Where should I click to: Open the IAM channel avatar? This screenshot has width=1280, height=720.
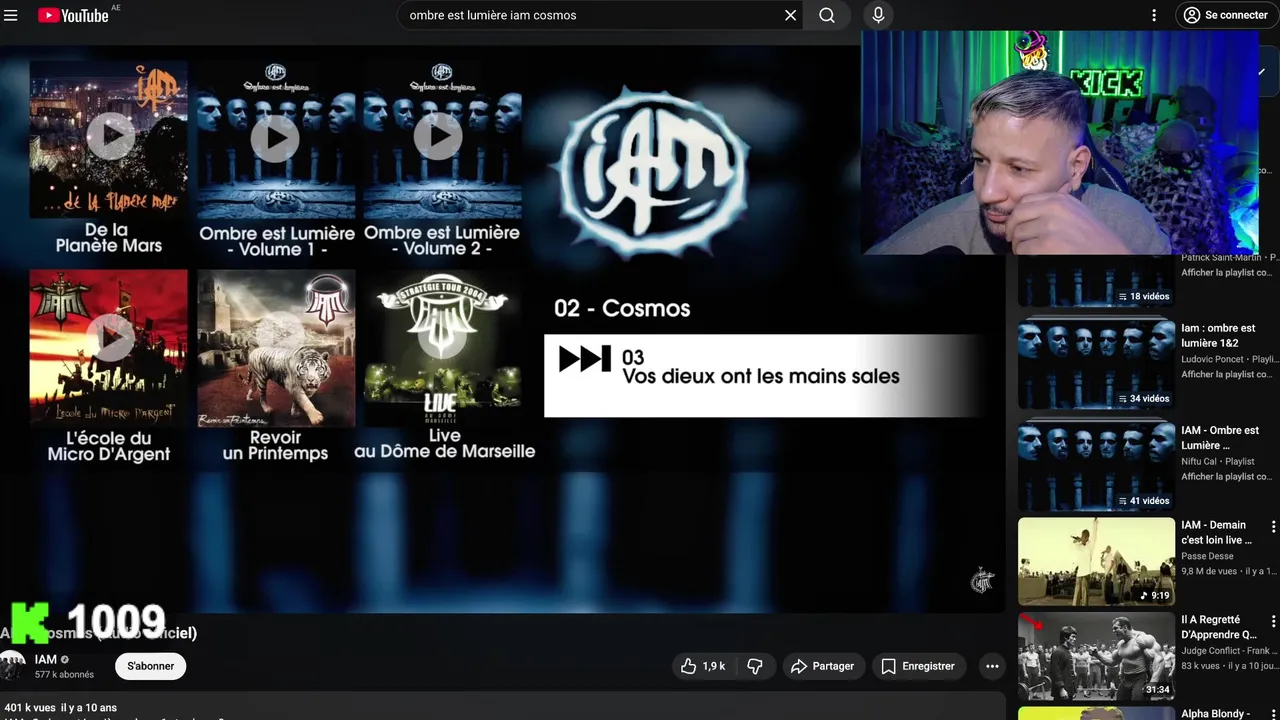pos(12,666)
